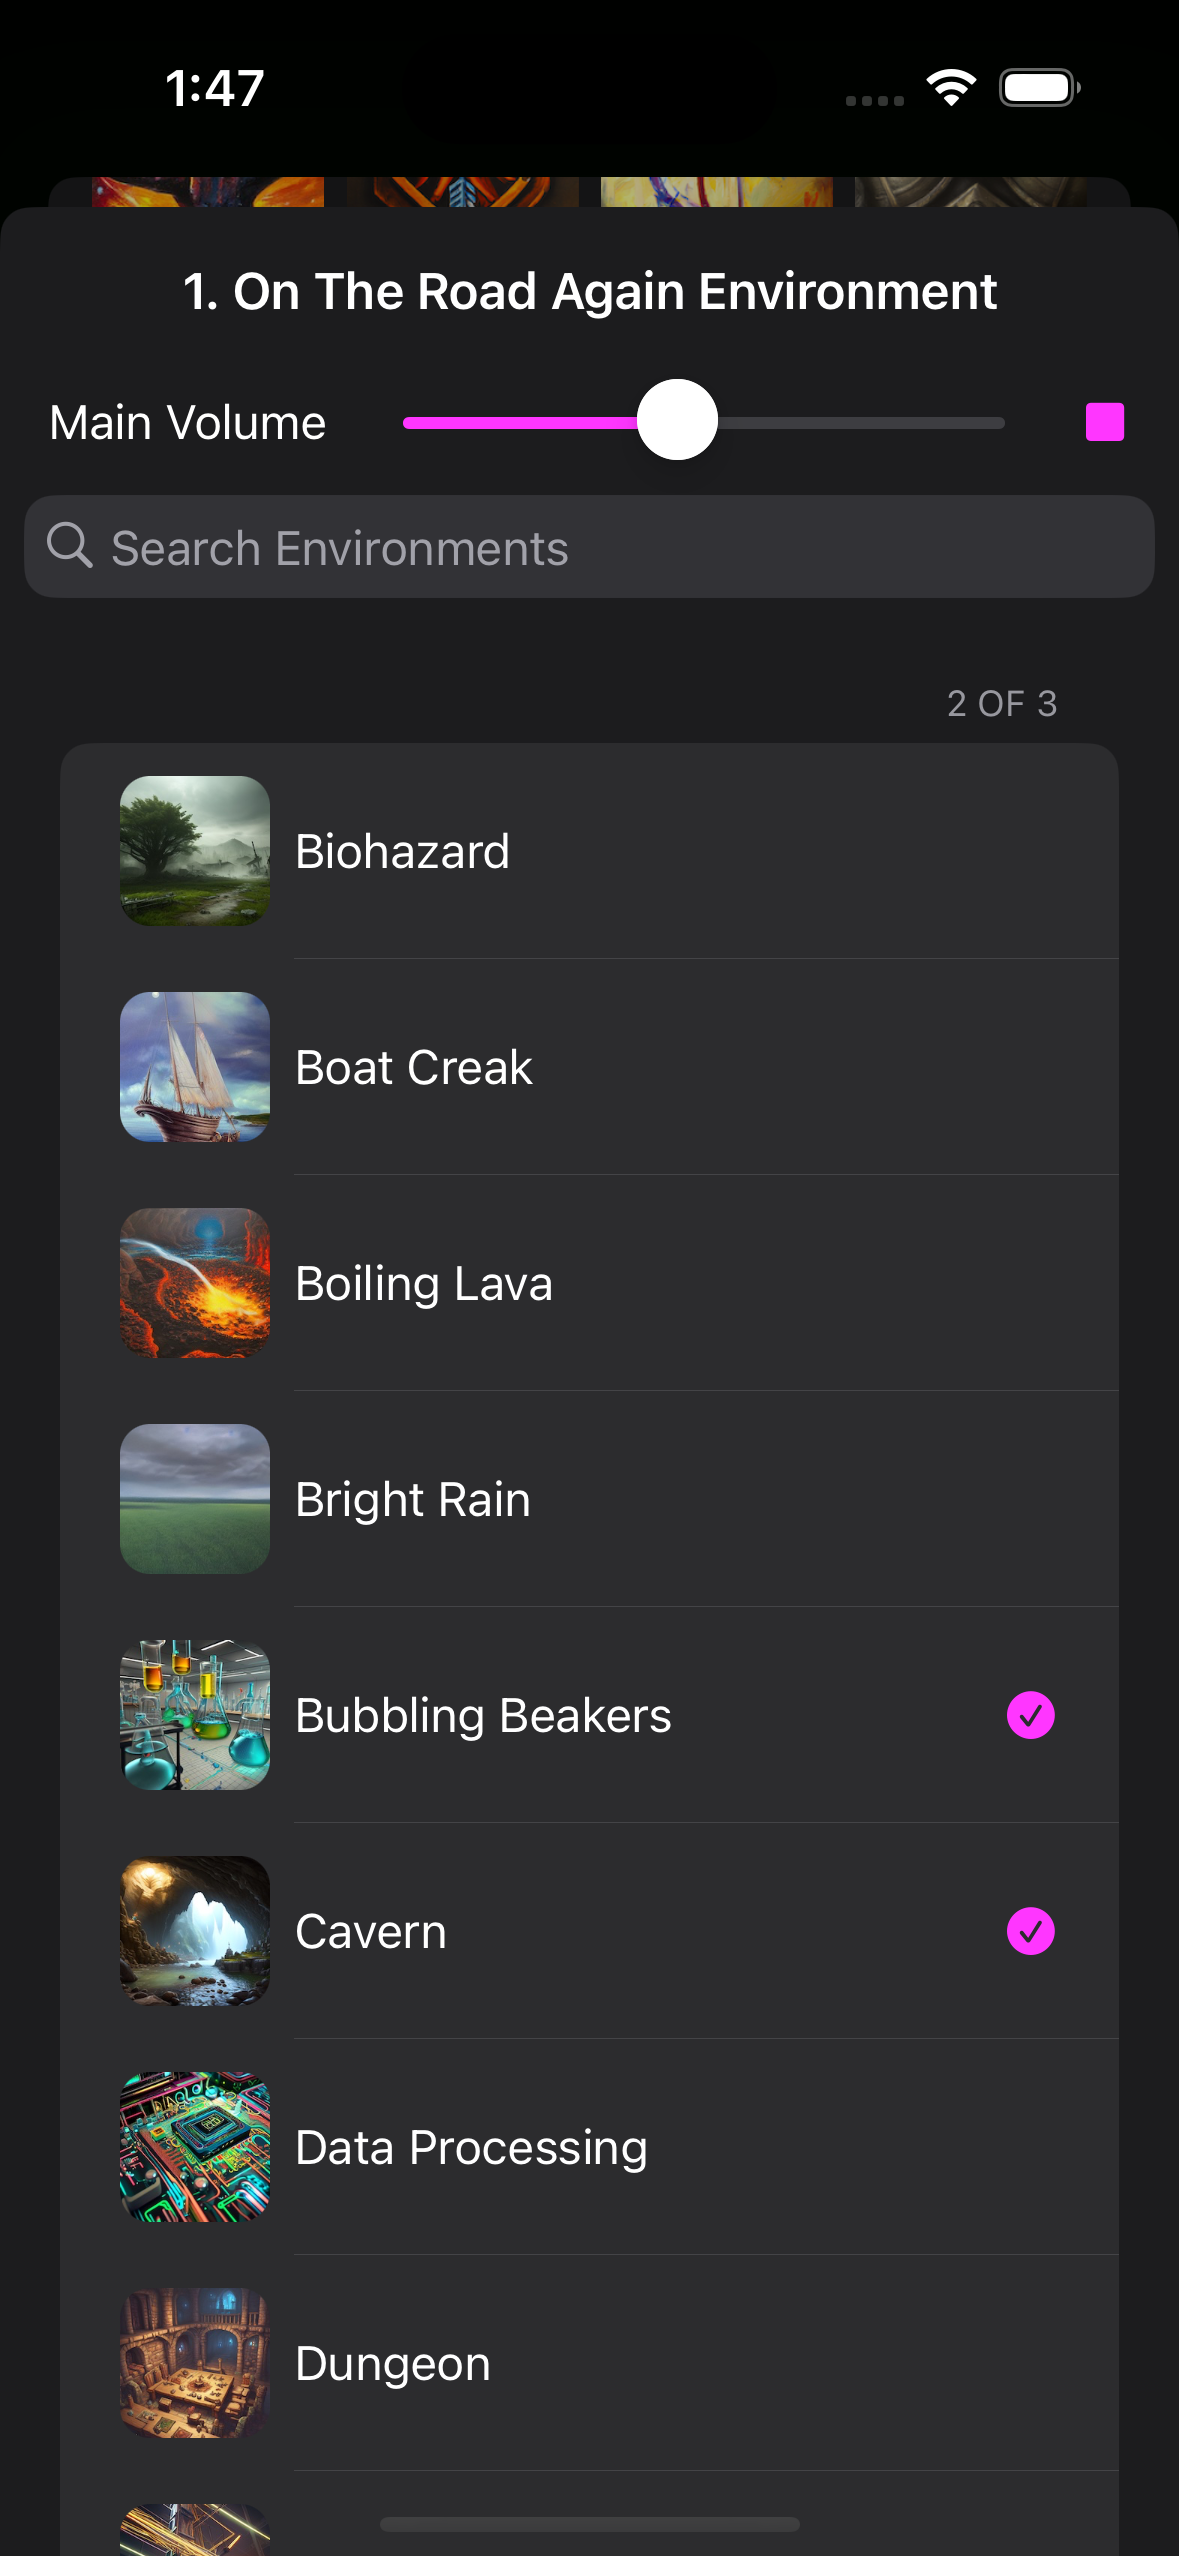Tap the search magnifying glass icon

70,546
